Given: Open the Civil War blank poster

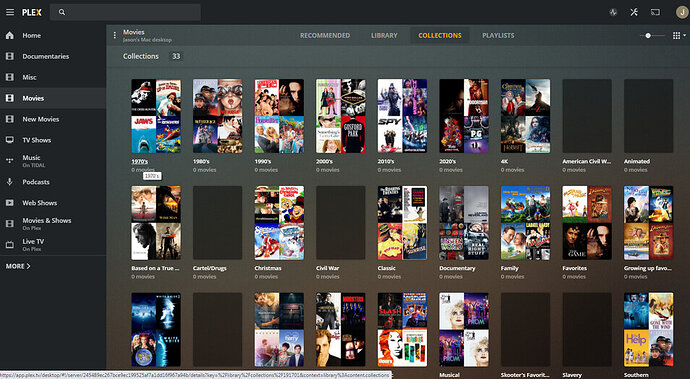Looking at the screenshot, I should point(341,223).
